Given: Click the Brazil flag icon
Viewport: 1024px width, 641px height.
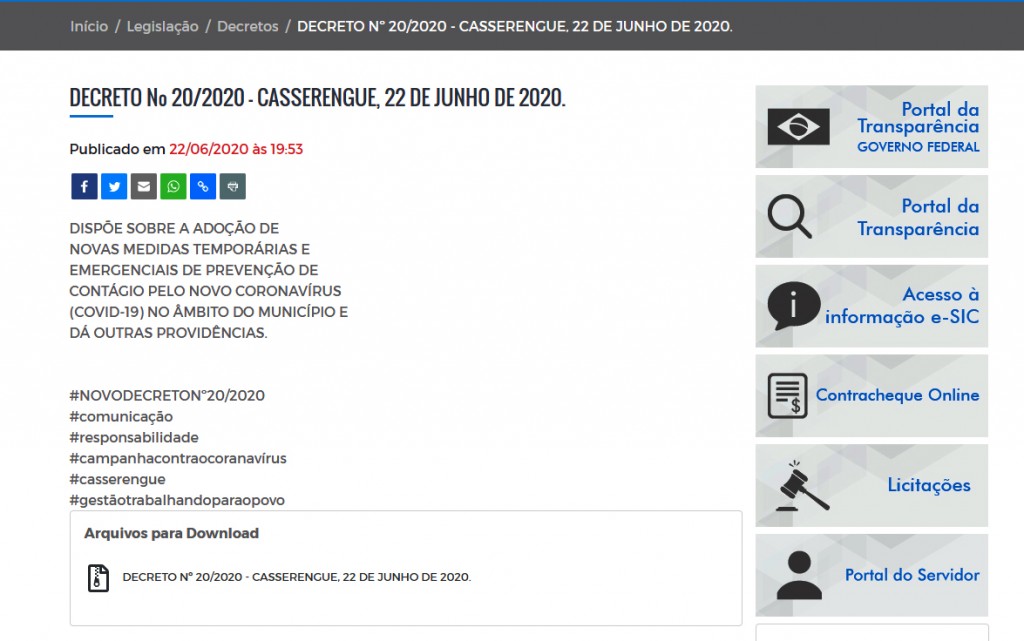Looking at the screenshot, I should pyautogui.click(x=798, y=127).
